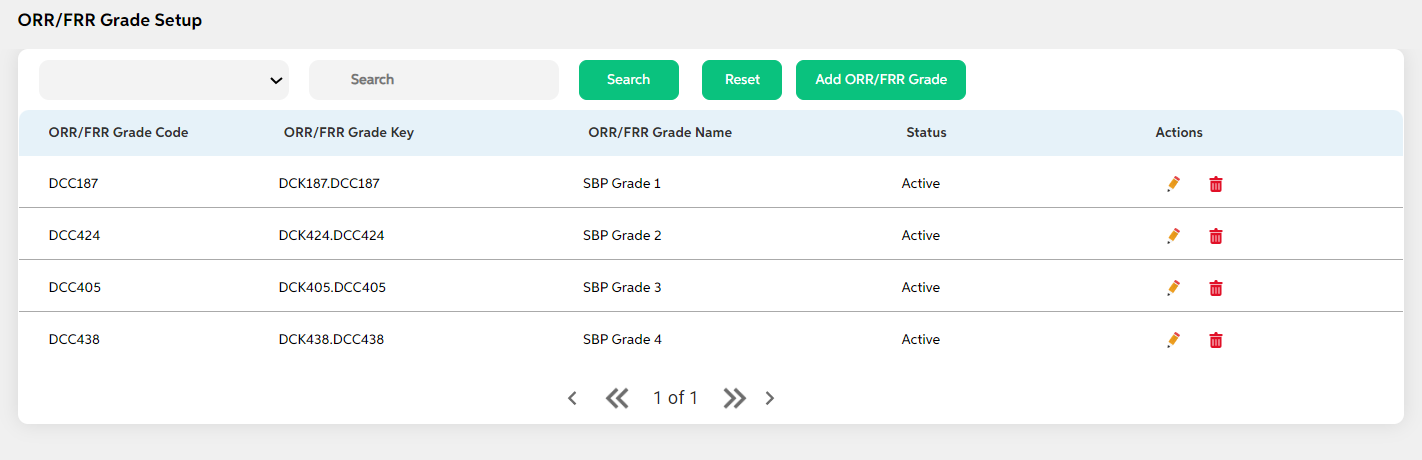Screen dimensions: 1422x460
Task: Click edit pencil for SBP Grade 2
Action: point(1174,236)
